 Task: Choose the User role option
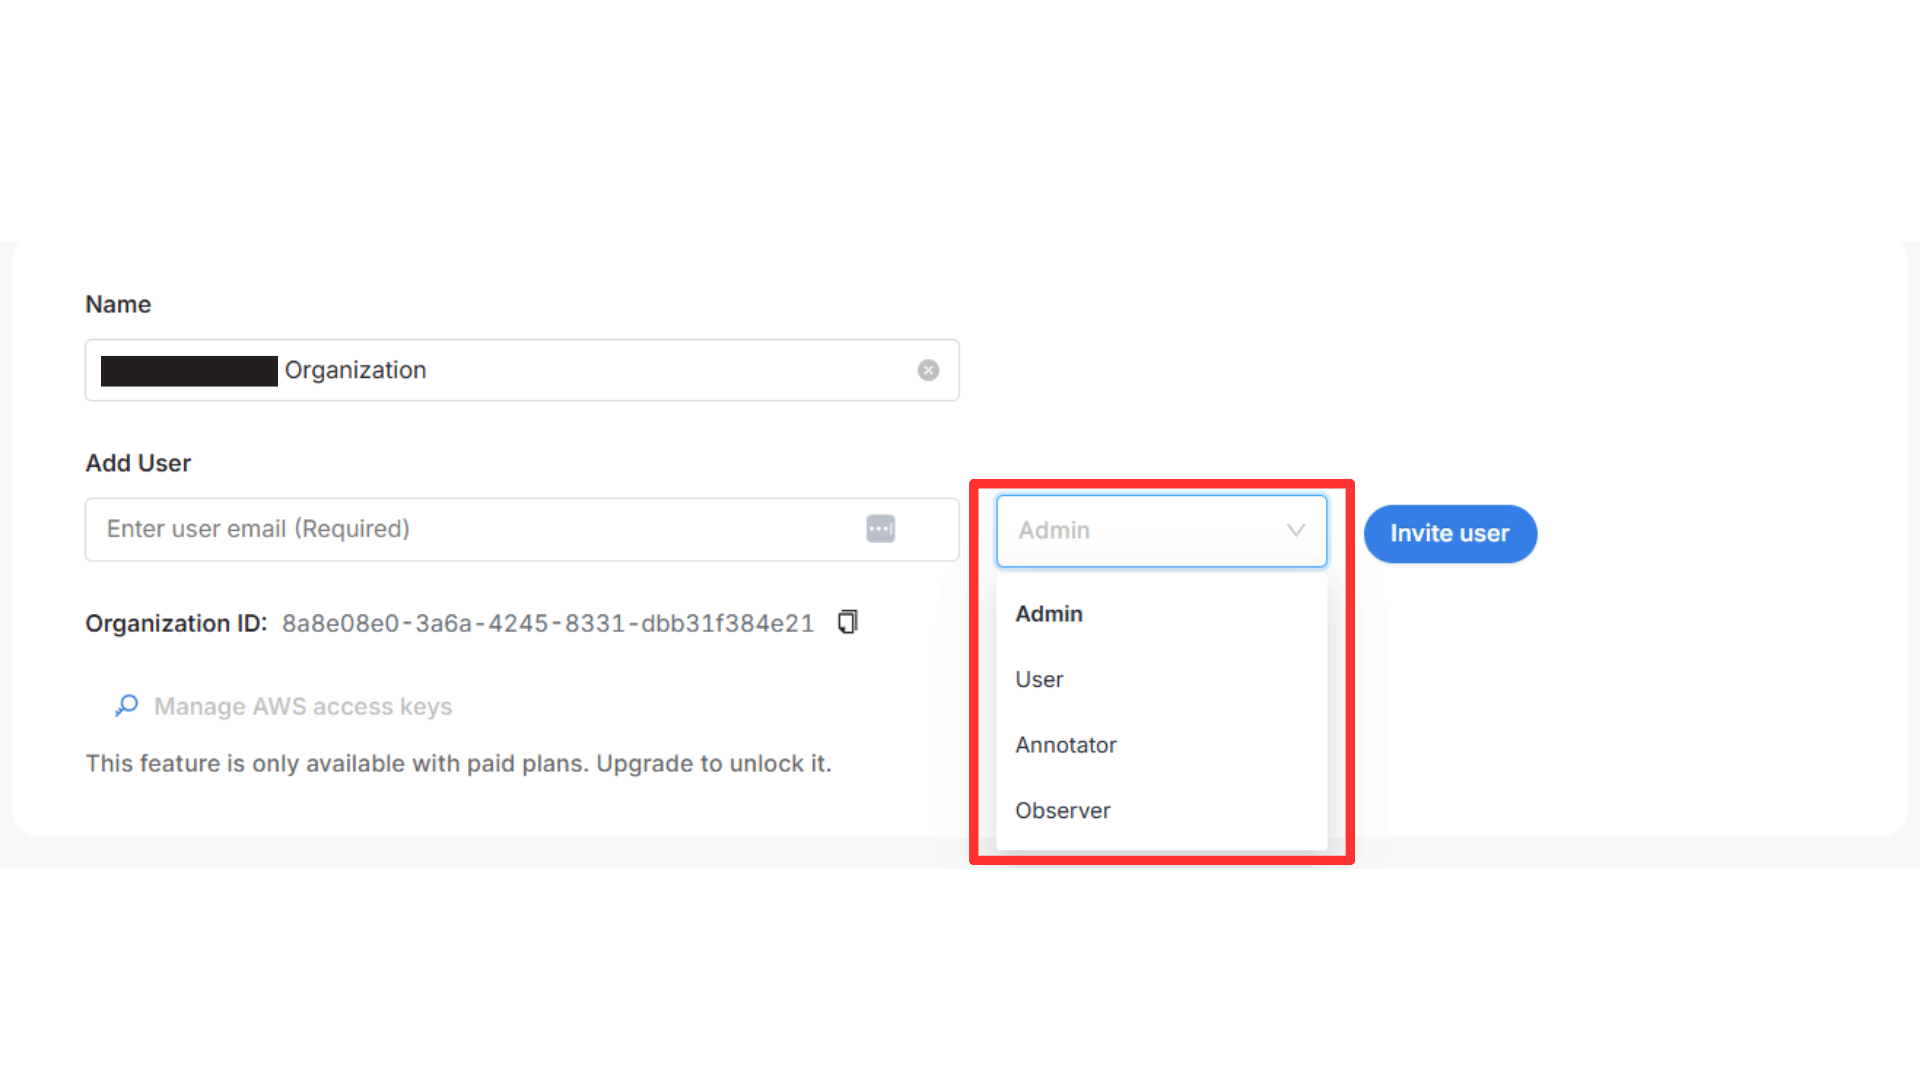[1039, 680]
